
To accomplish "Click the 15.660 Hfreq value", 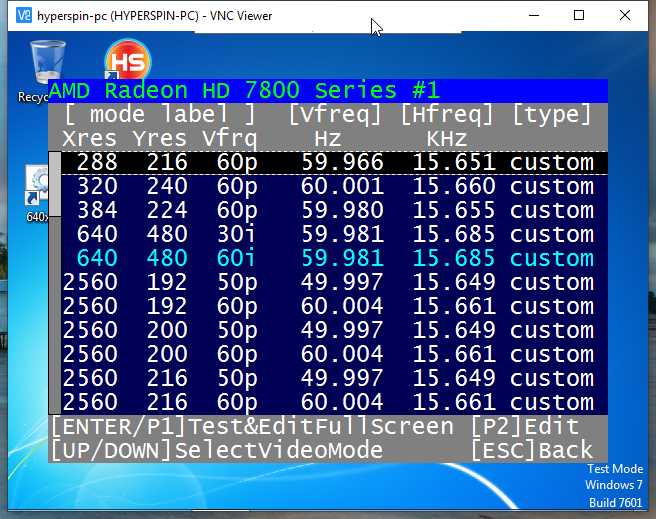I will coord(454,186).
